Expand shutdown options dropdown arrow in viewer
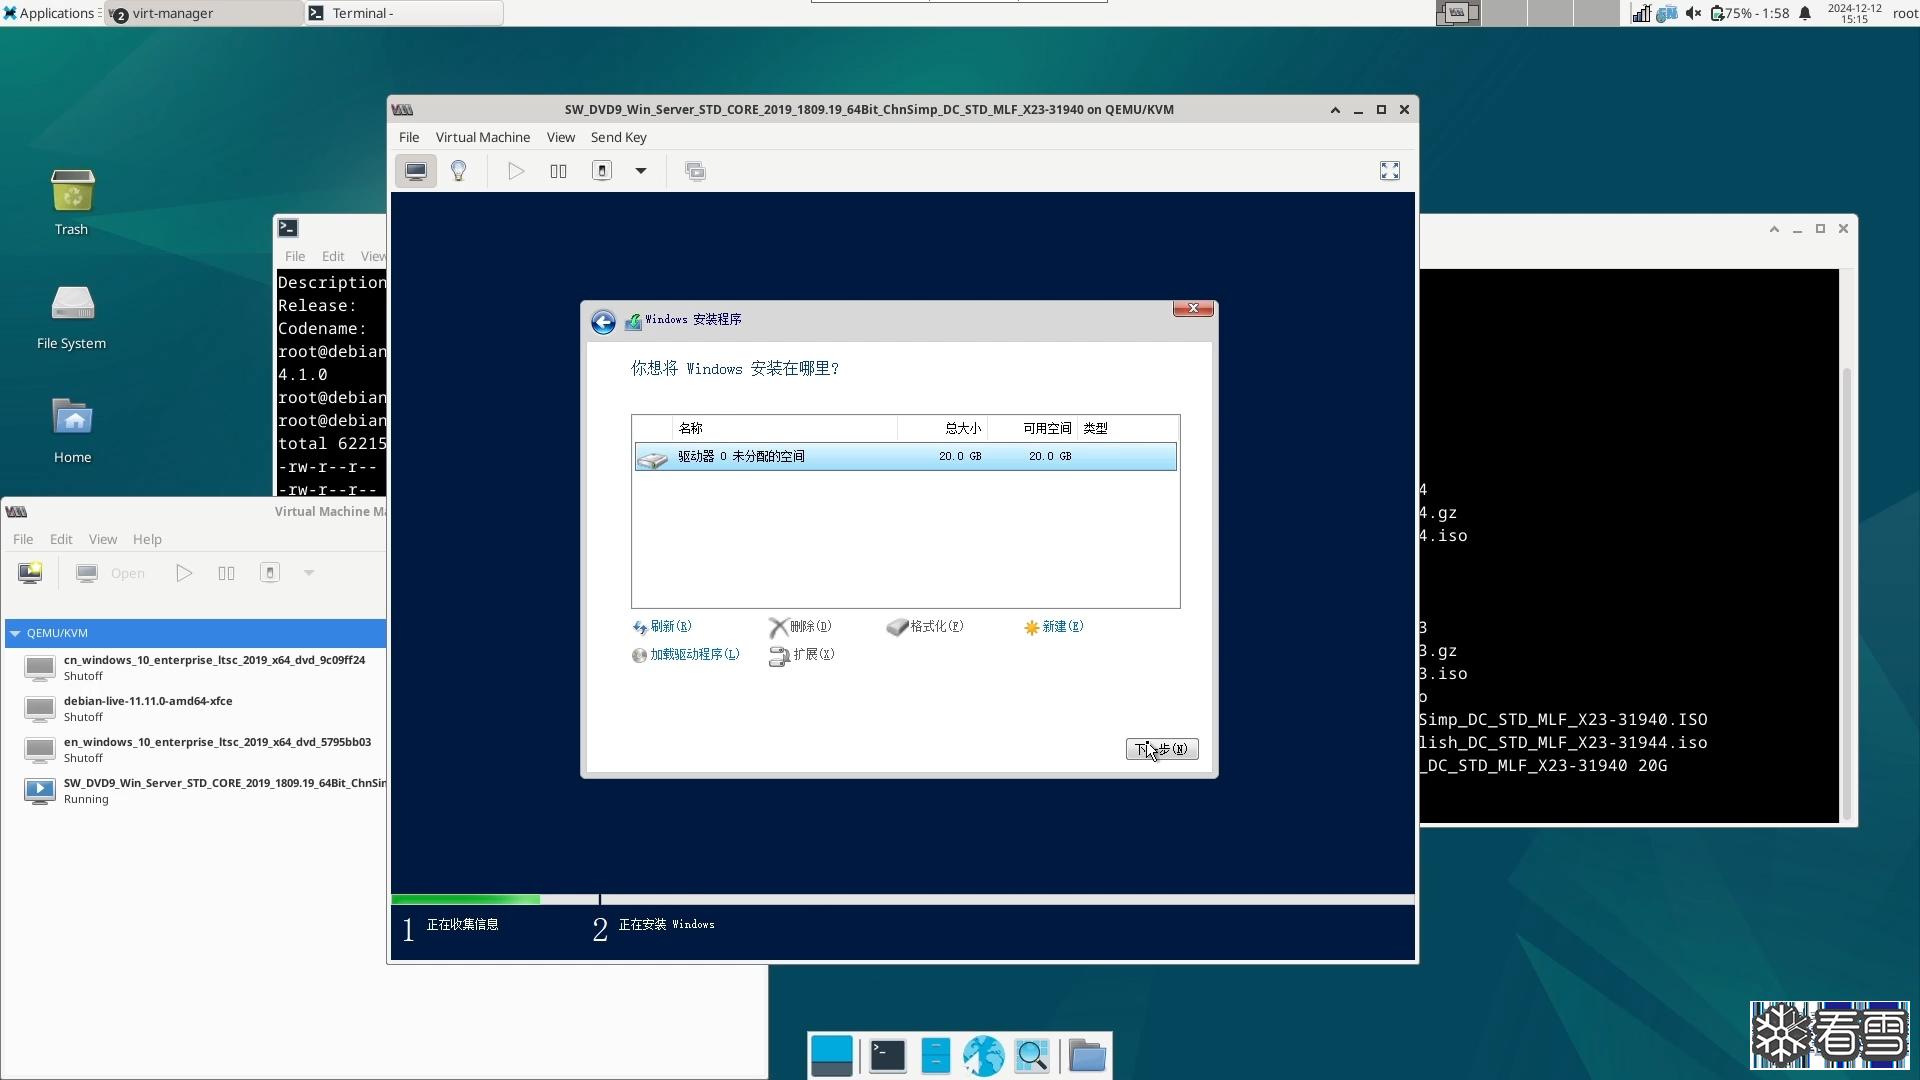Viewport: 1920px width, 1080px height. tap(641, 171)
